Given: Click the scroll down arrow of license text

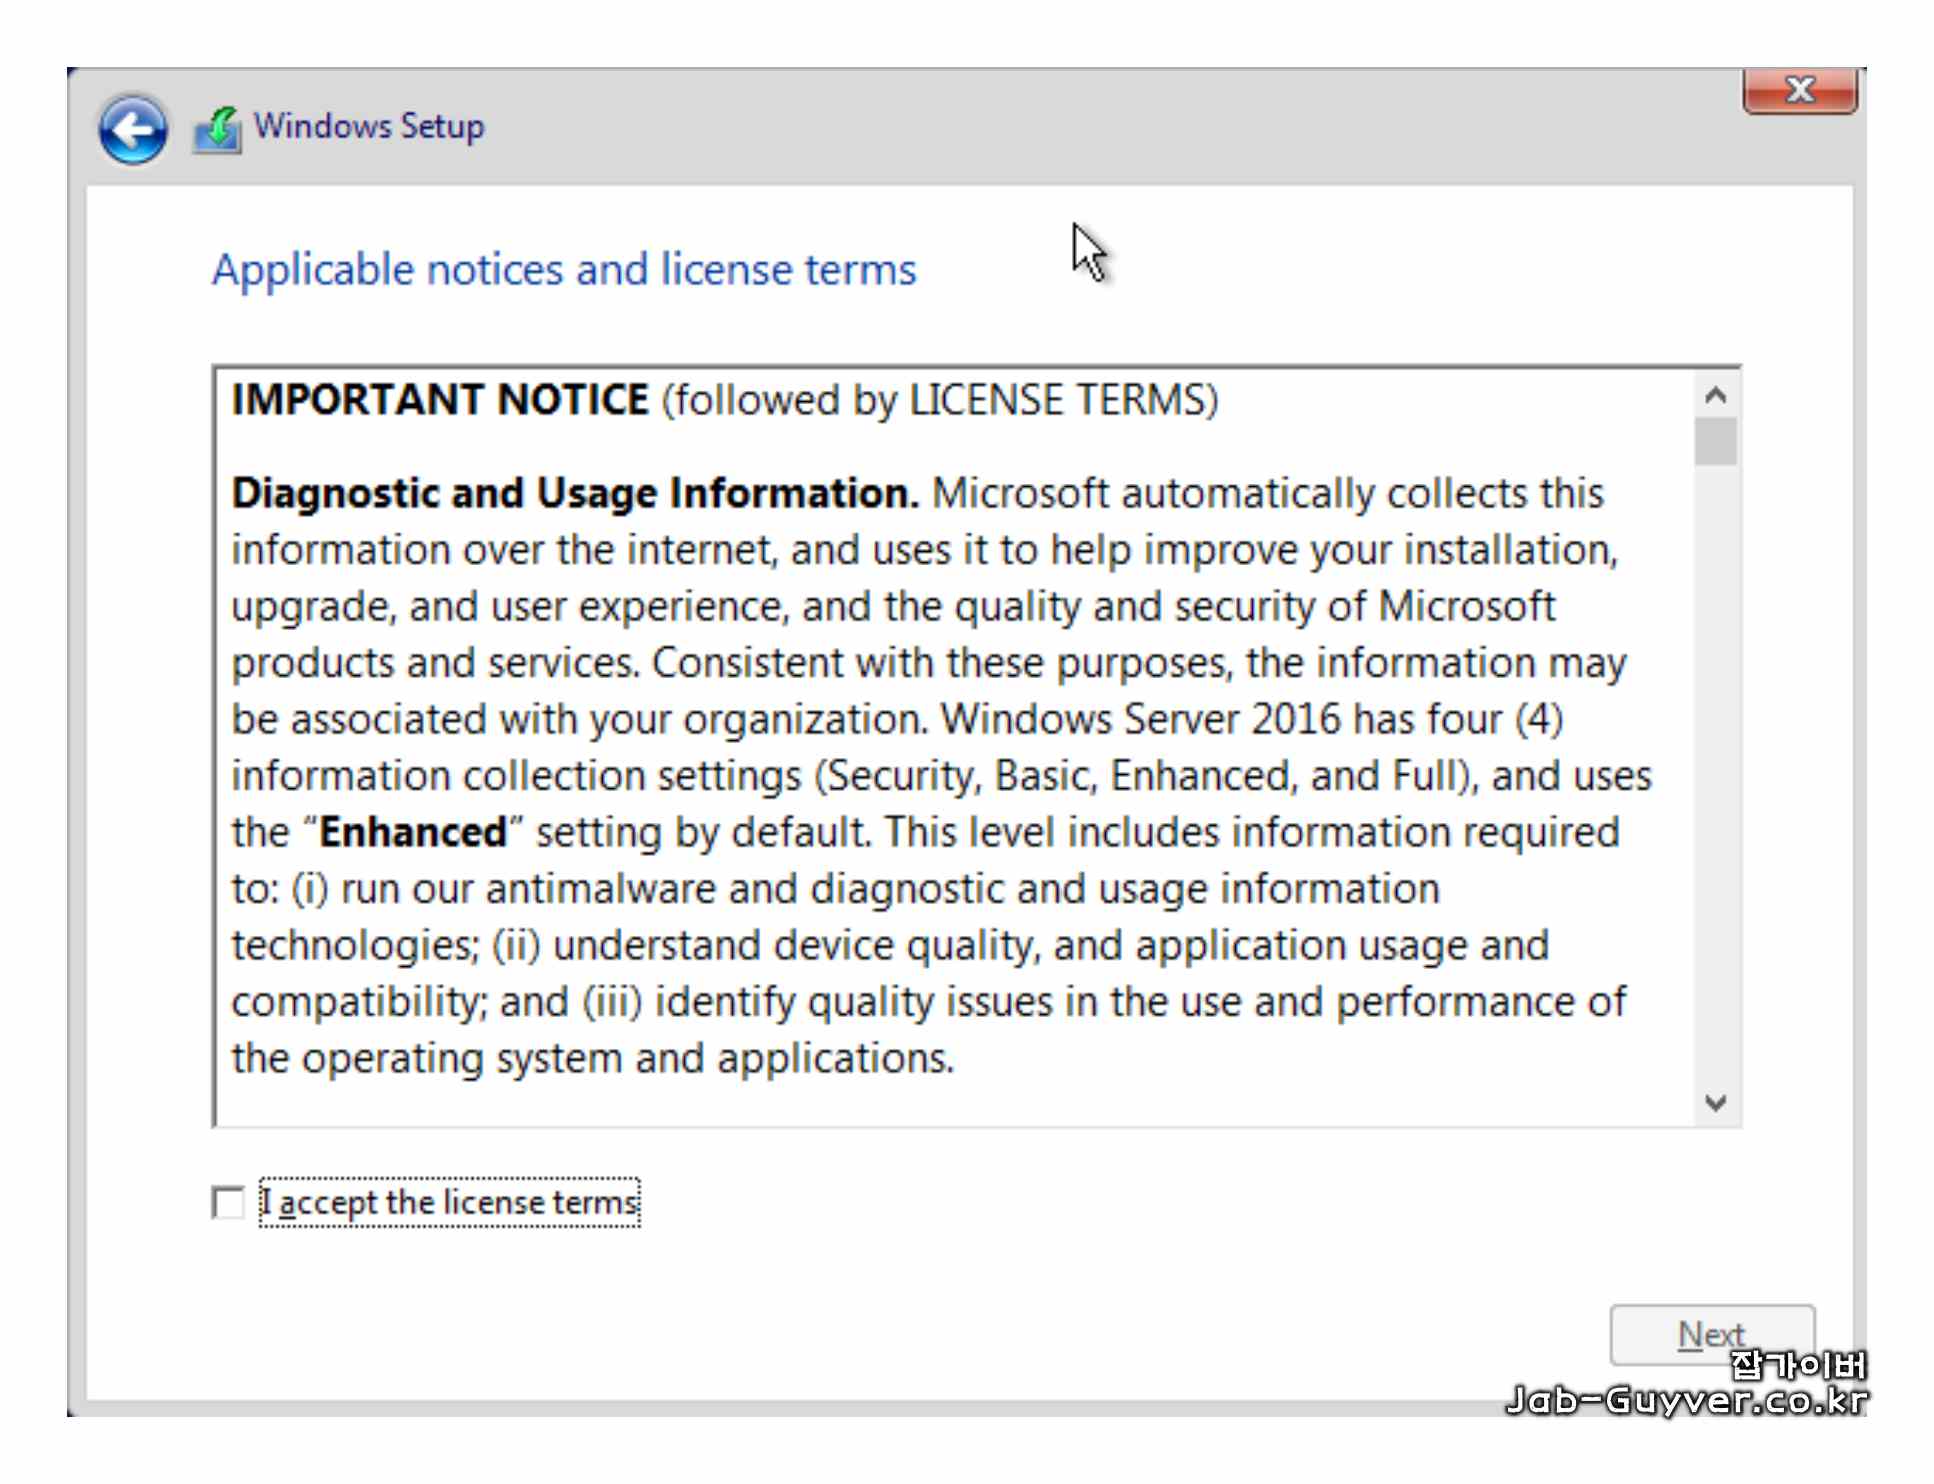Looking at the screenshot, I should coord(1716,1103).
